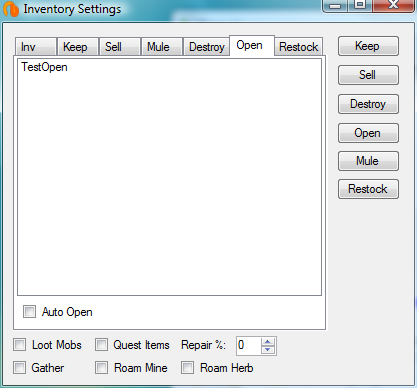Click the Keep button on right
Image resolution: width=417 pixels, height=388 pixels.
(368, 46)
